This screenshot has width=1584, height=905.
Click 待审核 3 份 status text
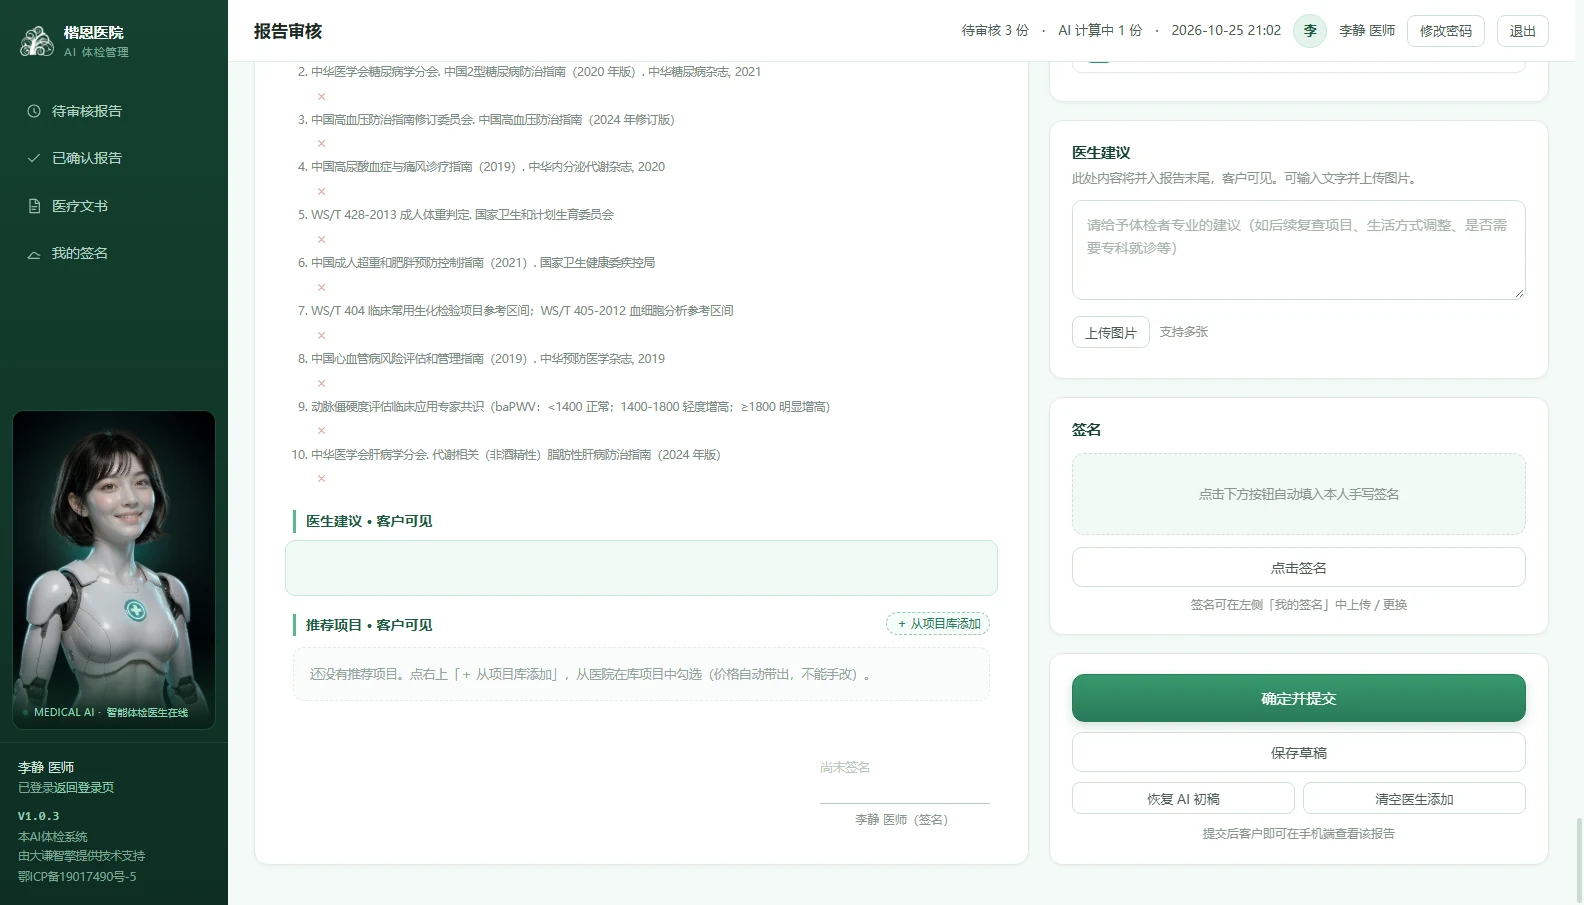[995, 31]
